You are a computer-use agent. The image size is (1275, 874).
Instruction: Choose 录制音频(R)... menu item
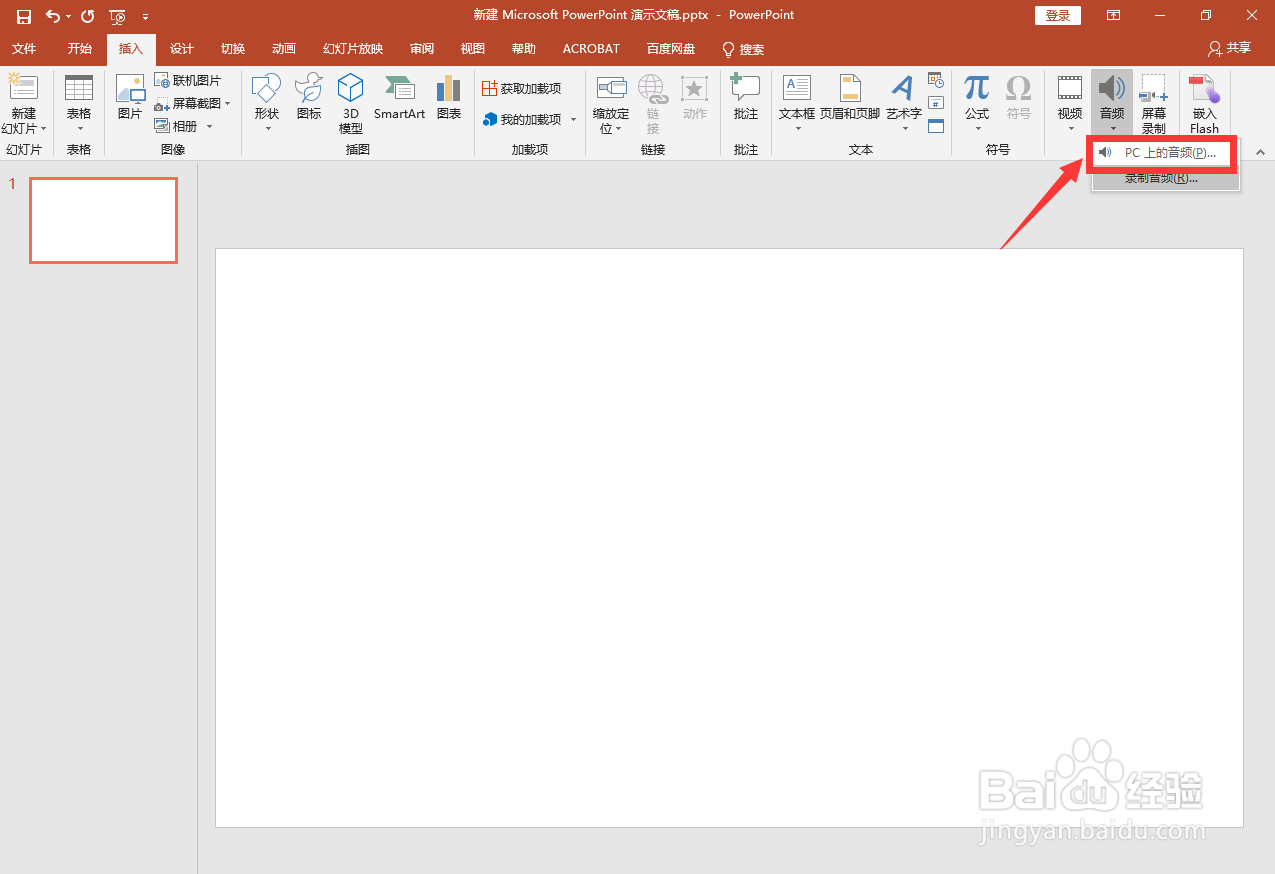[x=1164, y=178]
